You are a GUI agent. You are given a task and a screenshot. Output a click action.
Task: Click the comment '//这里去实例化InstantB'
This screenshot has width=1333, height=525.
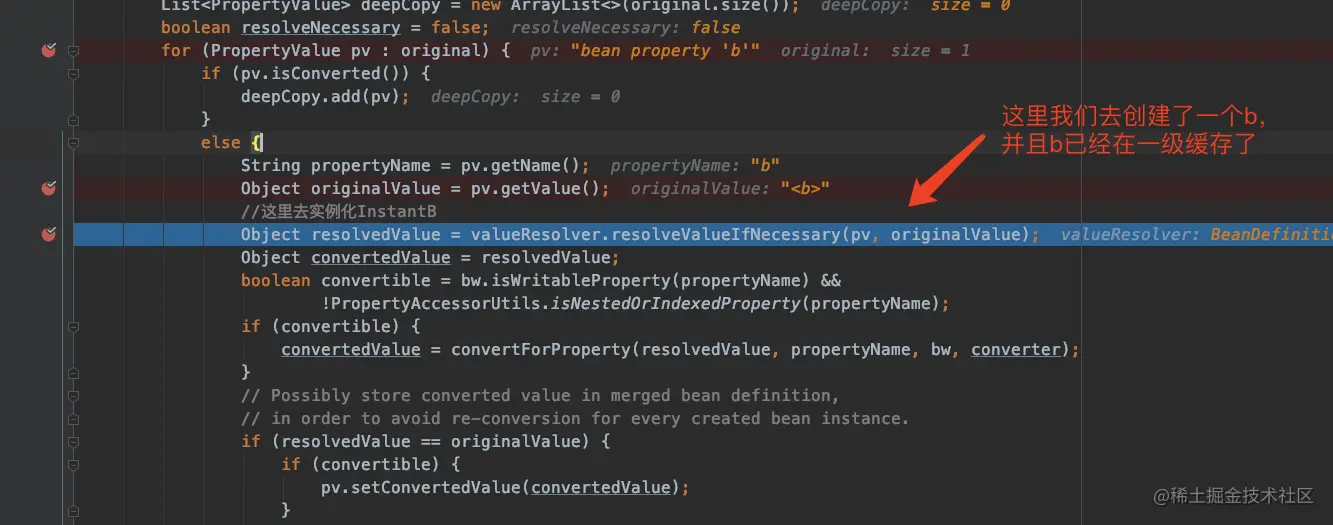point(339,211)
